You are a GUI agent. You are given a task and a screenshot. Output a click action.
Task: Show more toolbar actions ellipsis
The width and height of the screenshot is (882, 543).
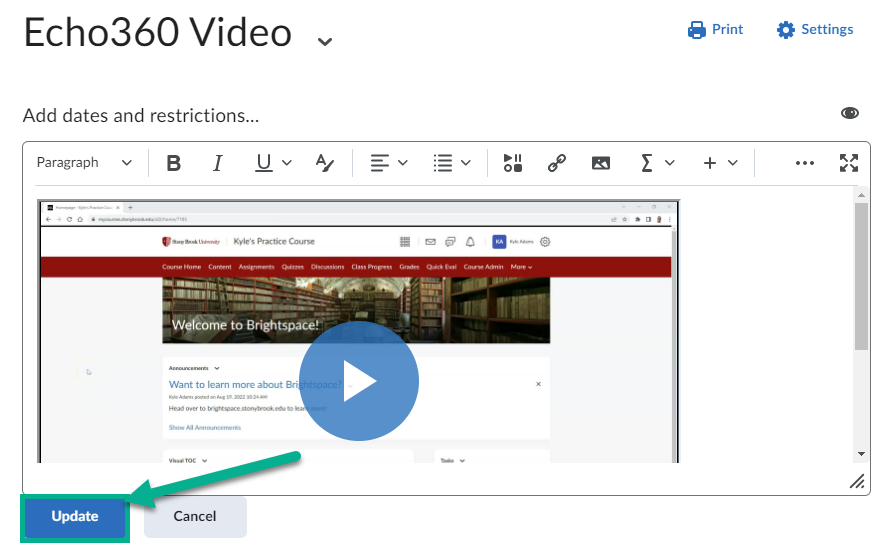coord(804,163)
